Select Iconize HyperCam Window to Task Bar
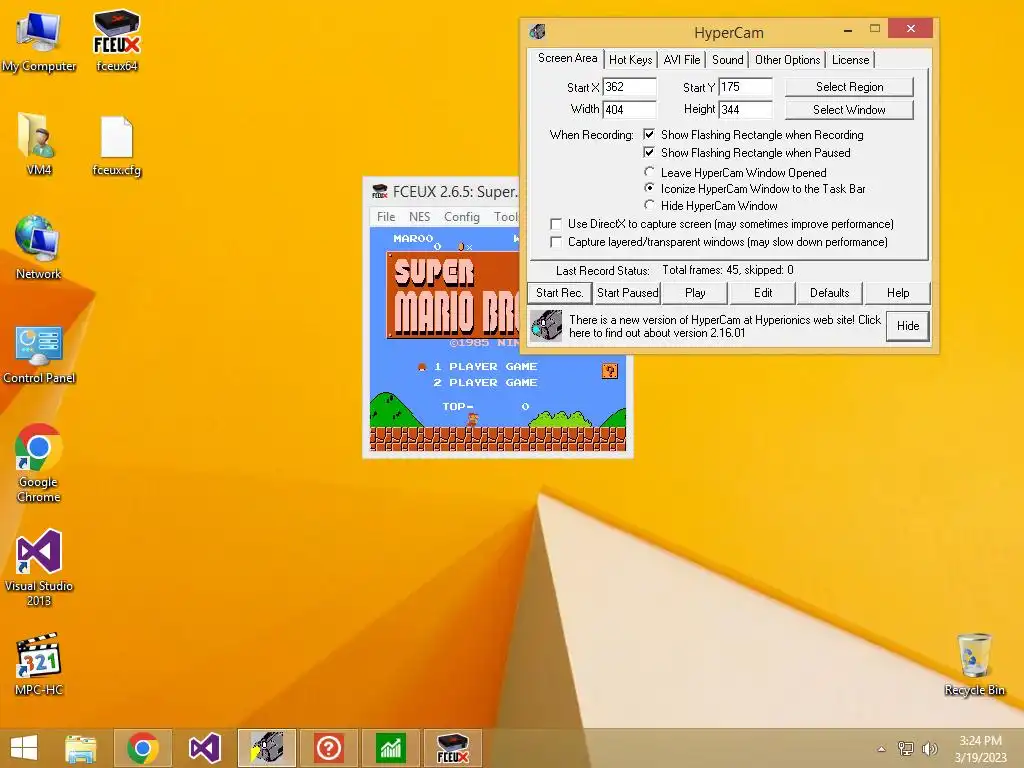The width and height of the screenshot is (1024, 768). tap(649, 188)
